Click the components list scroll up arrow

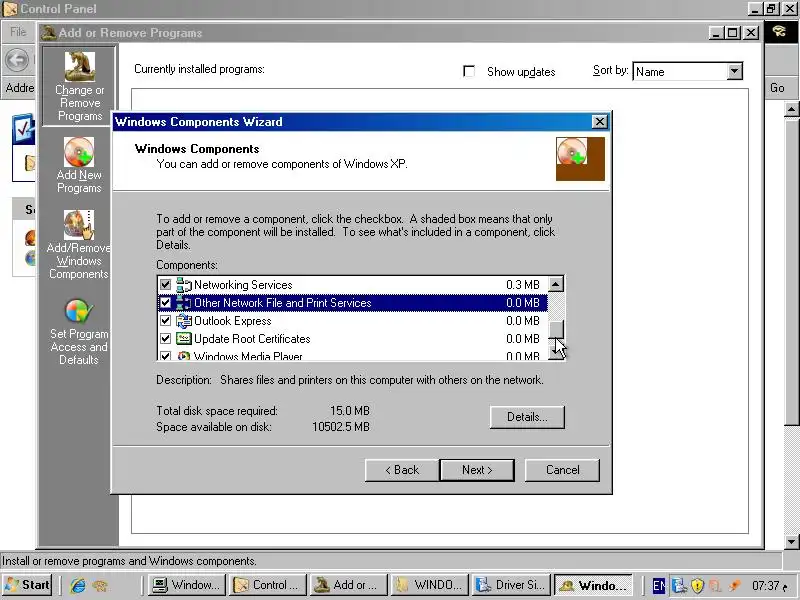point(556,284)
